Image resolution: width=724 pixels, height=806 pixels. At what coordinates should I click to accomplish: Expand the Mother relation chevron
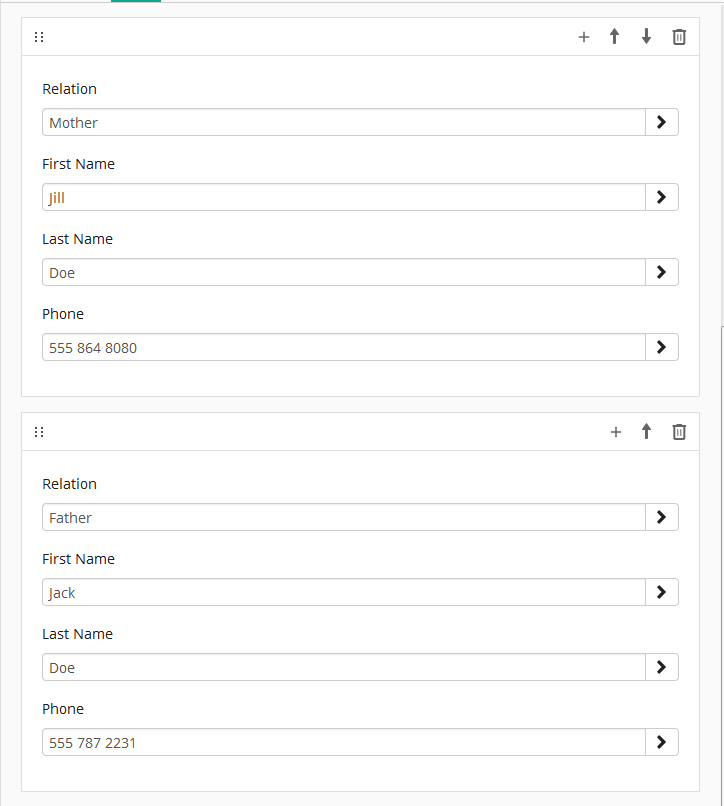pos(662,122)
